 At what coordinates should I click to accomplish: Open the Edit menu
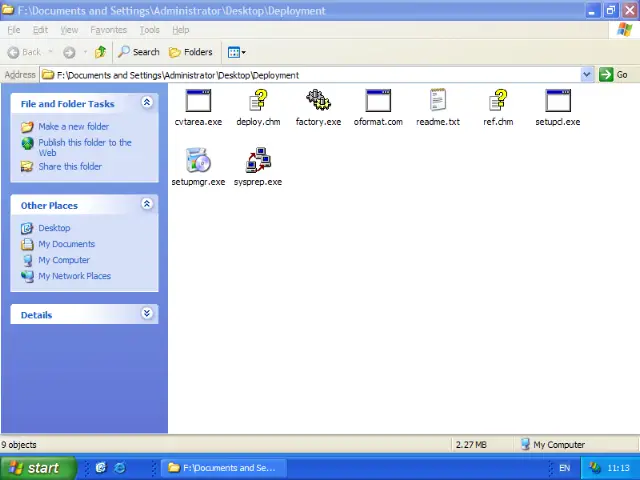(x=40, y=30)
